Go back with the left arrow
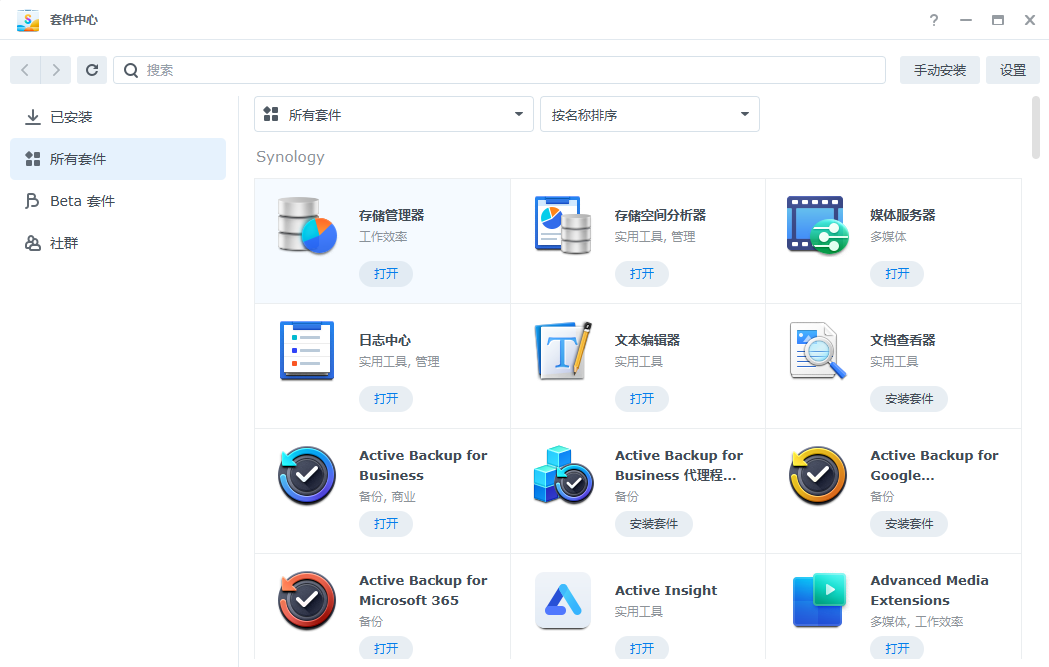The image size is (1049, 667). tap(25, 70)
